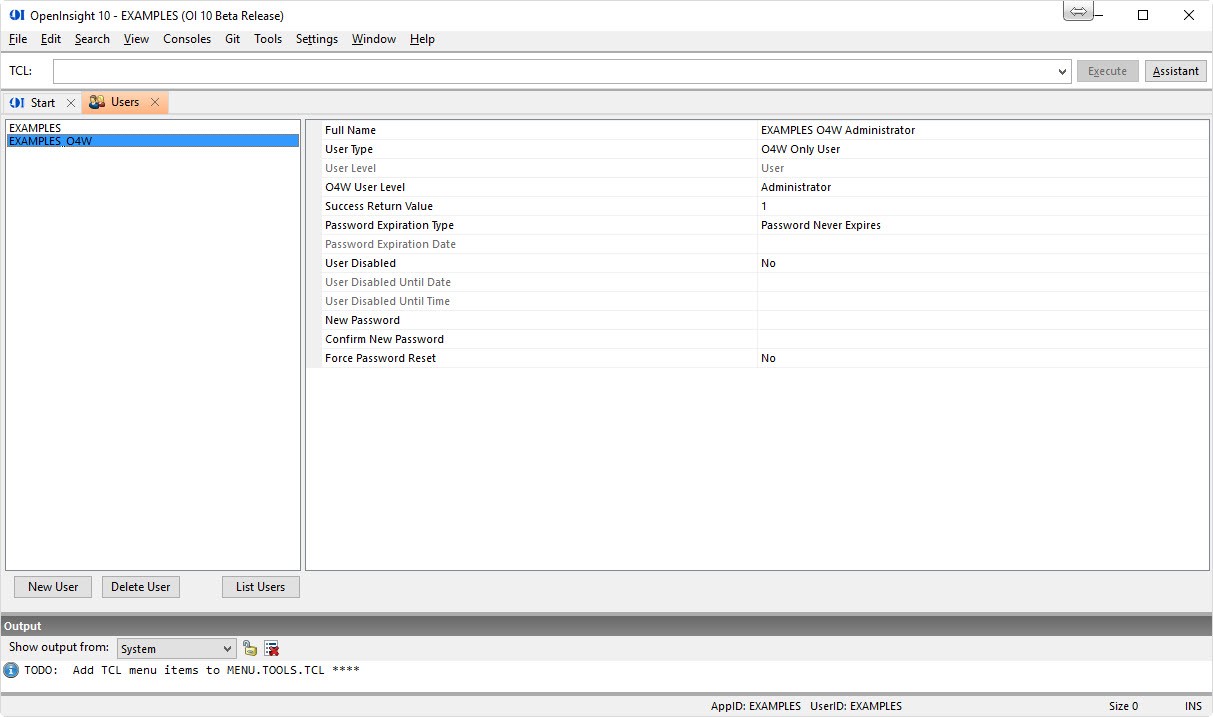
Task: Open the View menu
Action: [136, 39]
